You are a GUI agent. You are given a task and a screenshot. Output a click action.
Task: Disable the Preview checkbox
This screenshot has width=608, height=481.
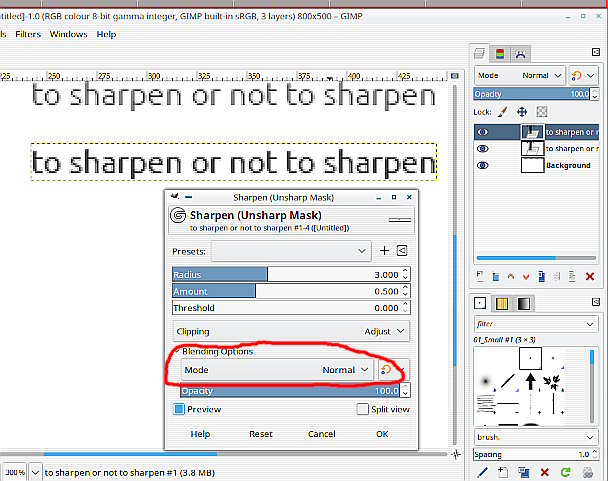[179, 409]
